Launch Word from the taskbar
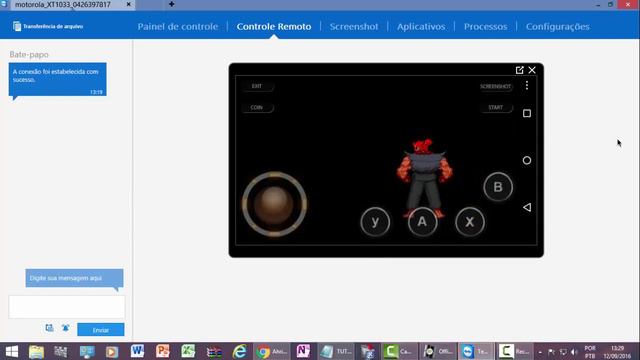The width and height of the screenshot is (640, 360). tap(138, 351)
